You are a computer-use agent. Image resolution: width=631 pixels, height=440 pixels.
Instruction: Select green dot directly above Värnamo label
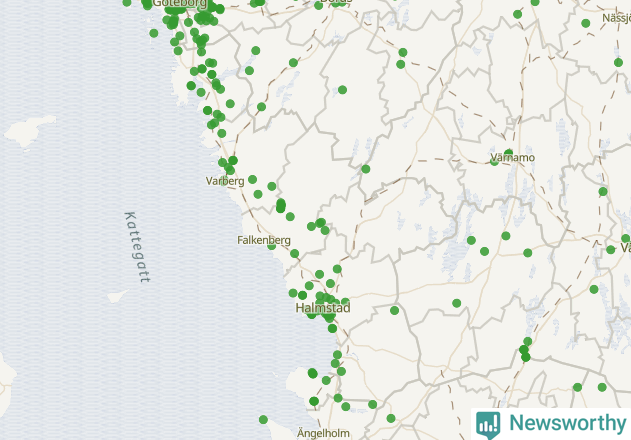click(509, 153)
